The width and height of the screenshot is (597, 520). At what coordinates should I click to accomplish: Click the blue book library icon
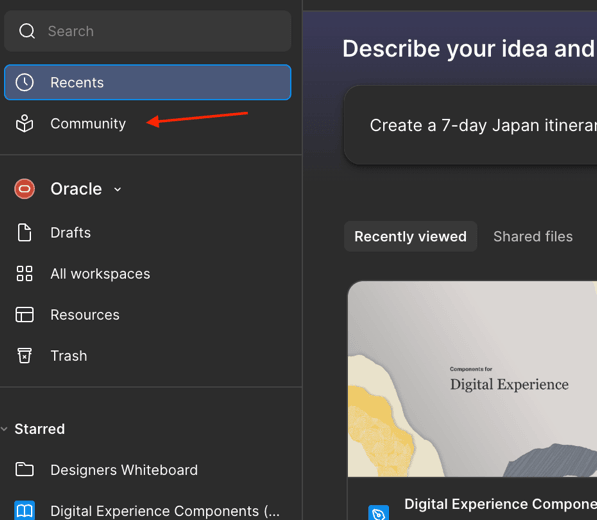coord(25,510)
